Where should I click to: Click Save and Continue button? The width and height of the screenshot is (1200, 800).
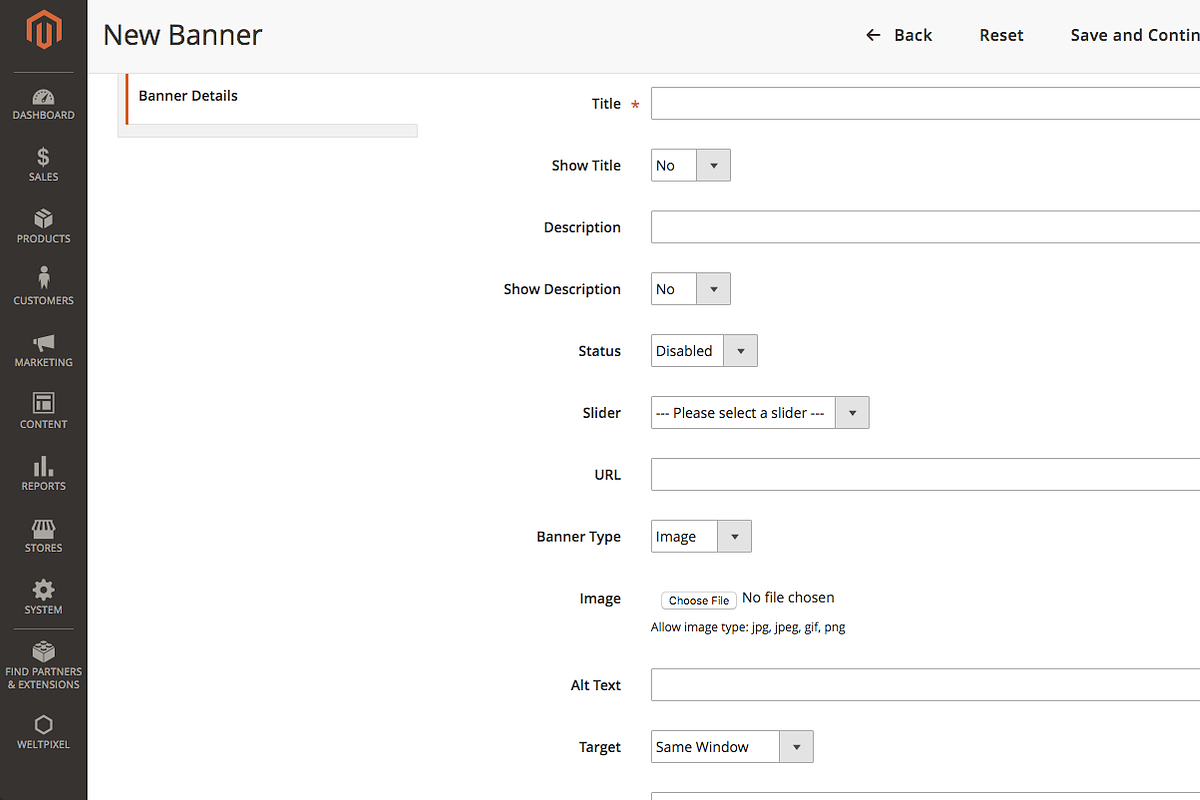1135,35
